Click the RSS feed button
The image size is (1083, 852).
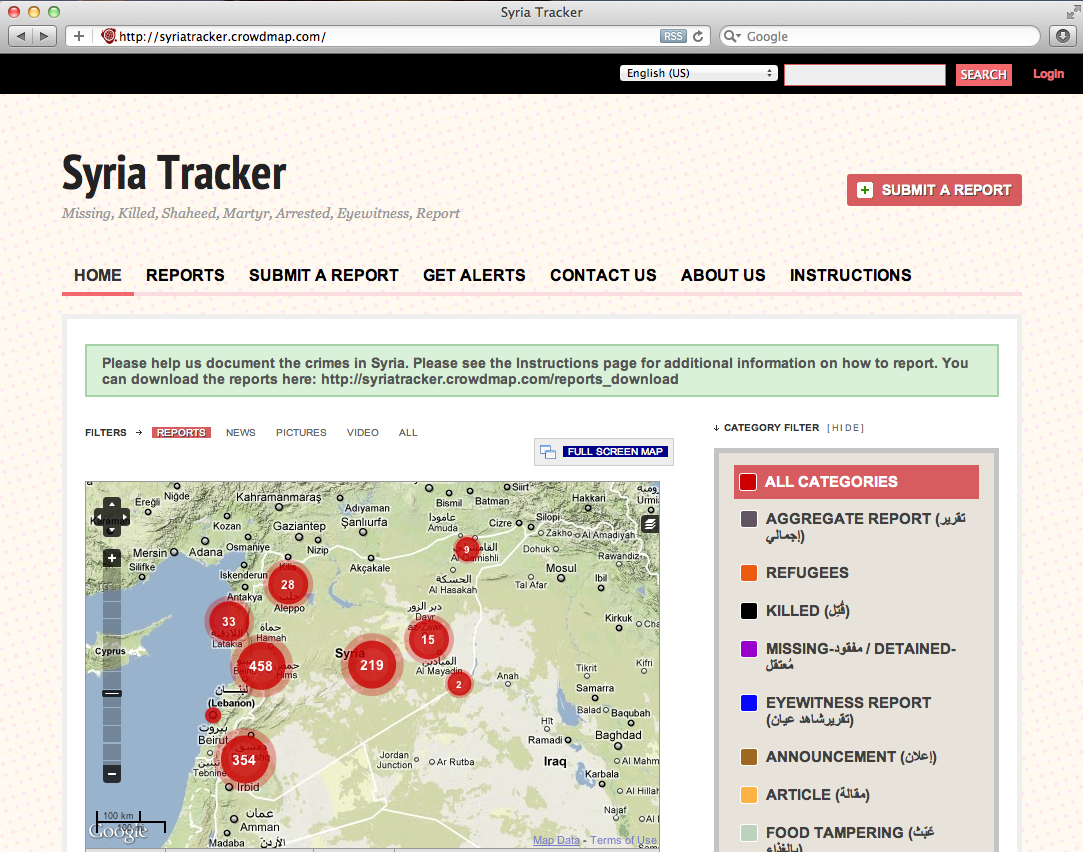pyautogui.click(x=673, y=37)
